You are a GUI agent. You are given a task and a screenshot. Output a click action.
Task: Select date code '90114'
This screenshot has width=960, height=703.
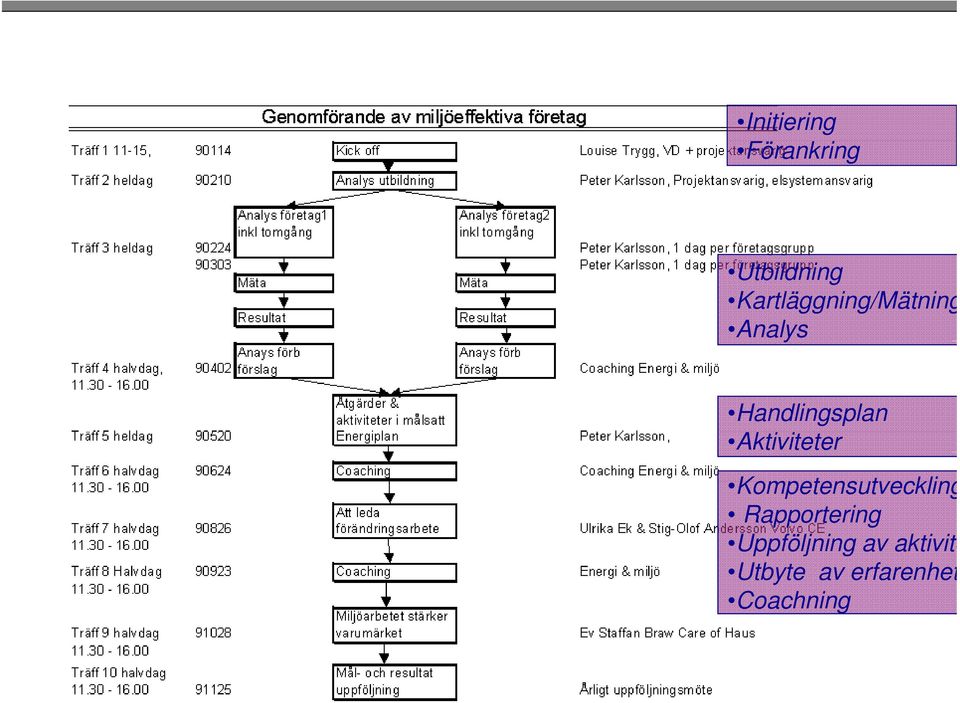tap(213, 151)
